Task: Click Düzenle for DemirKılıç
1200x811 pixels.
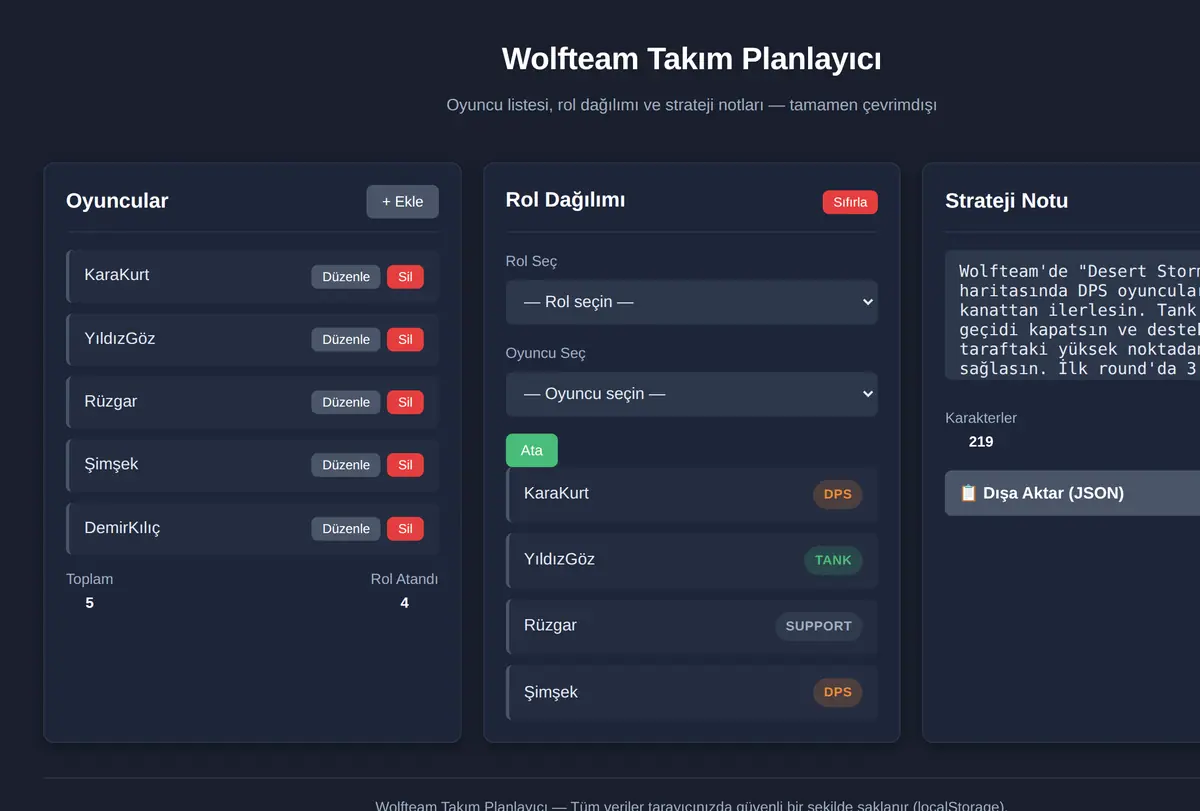Action: (346, 528)
